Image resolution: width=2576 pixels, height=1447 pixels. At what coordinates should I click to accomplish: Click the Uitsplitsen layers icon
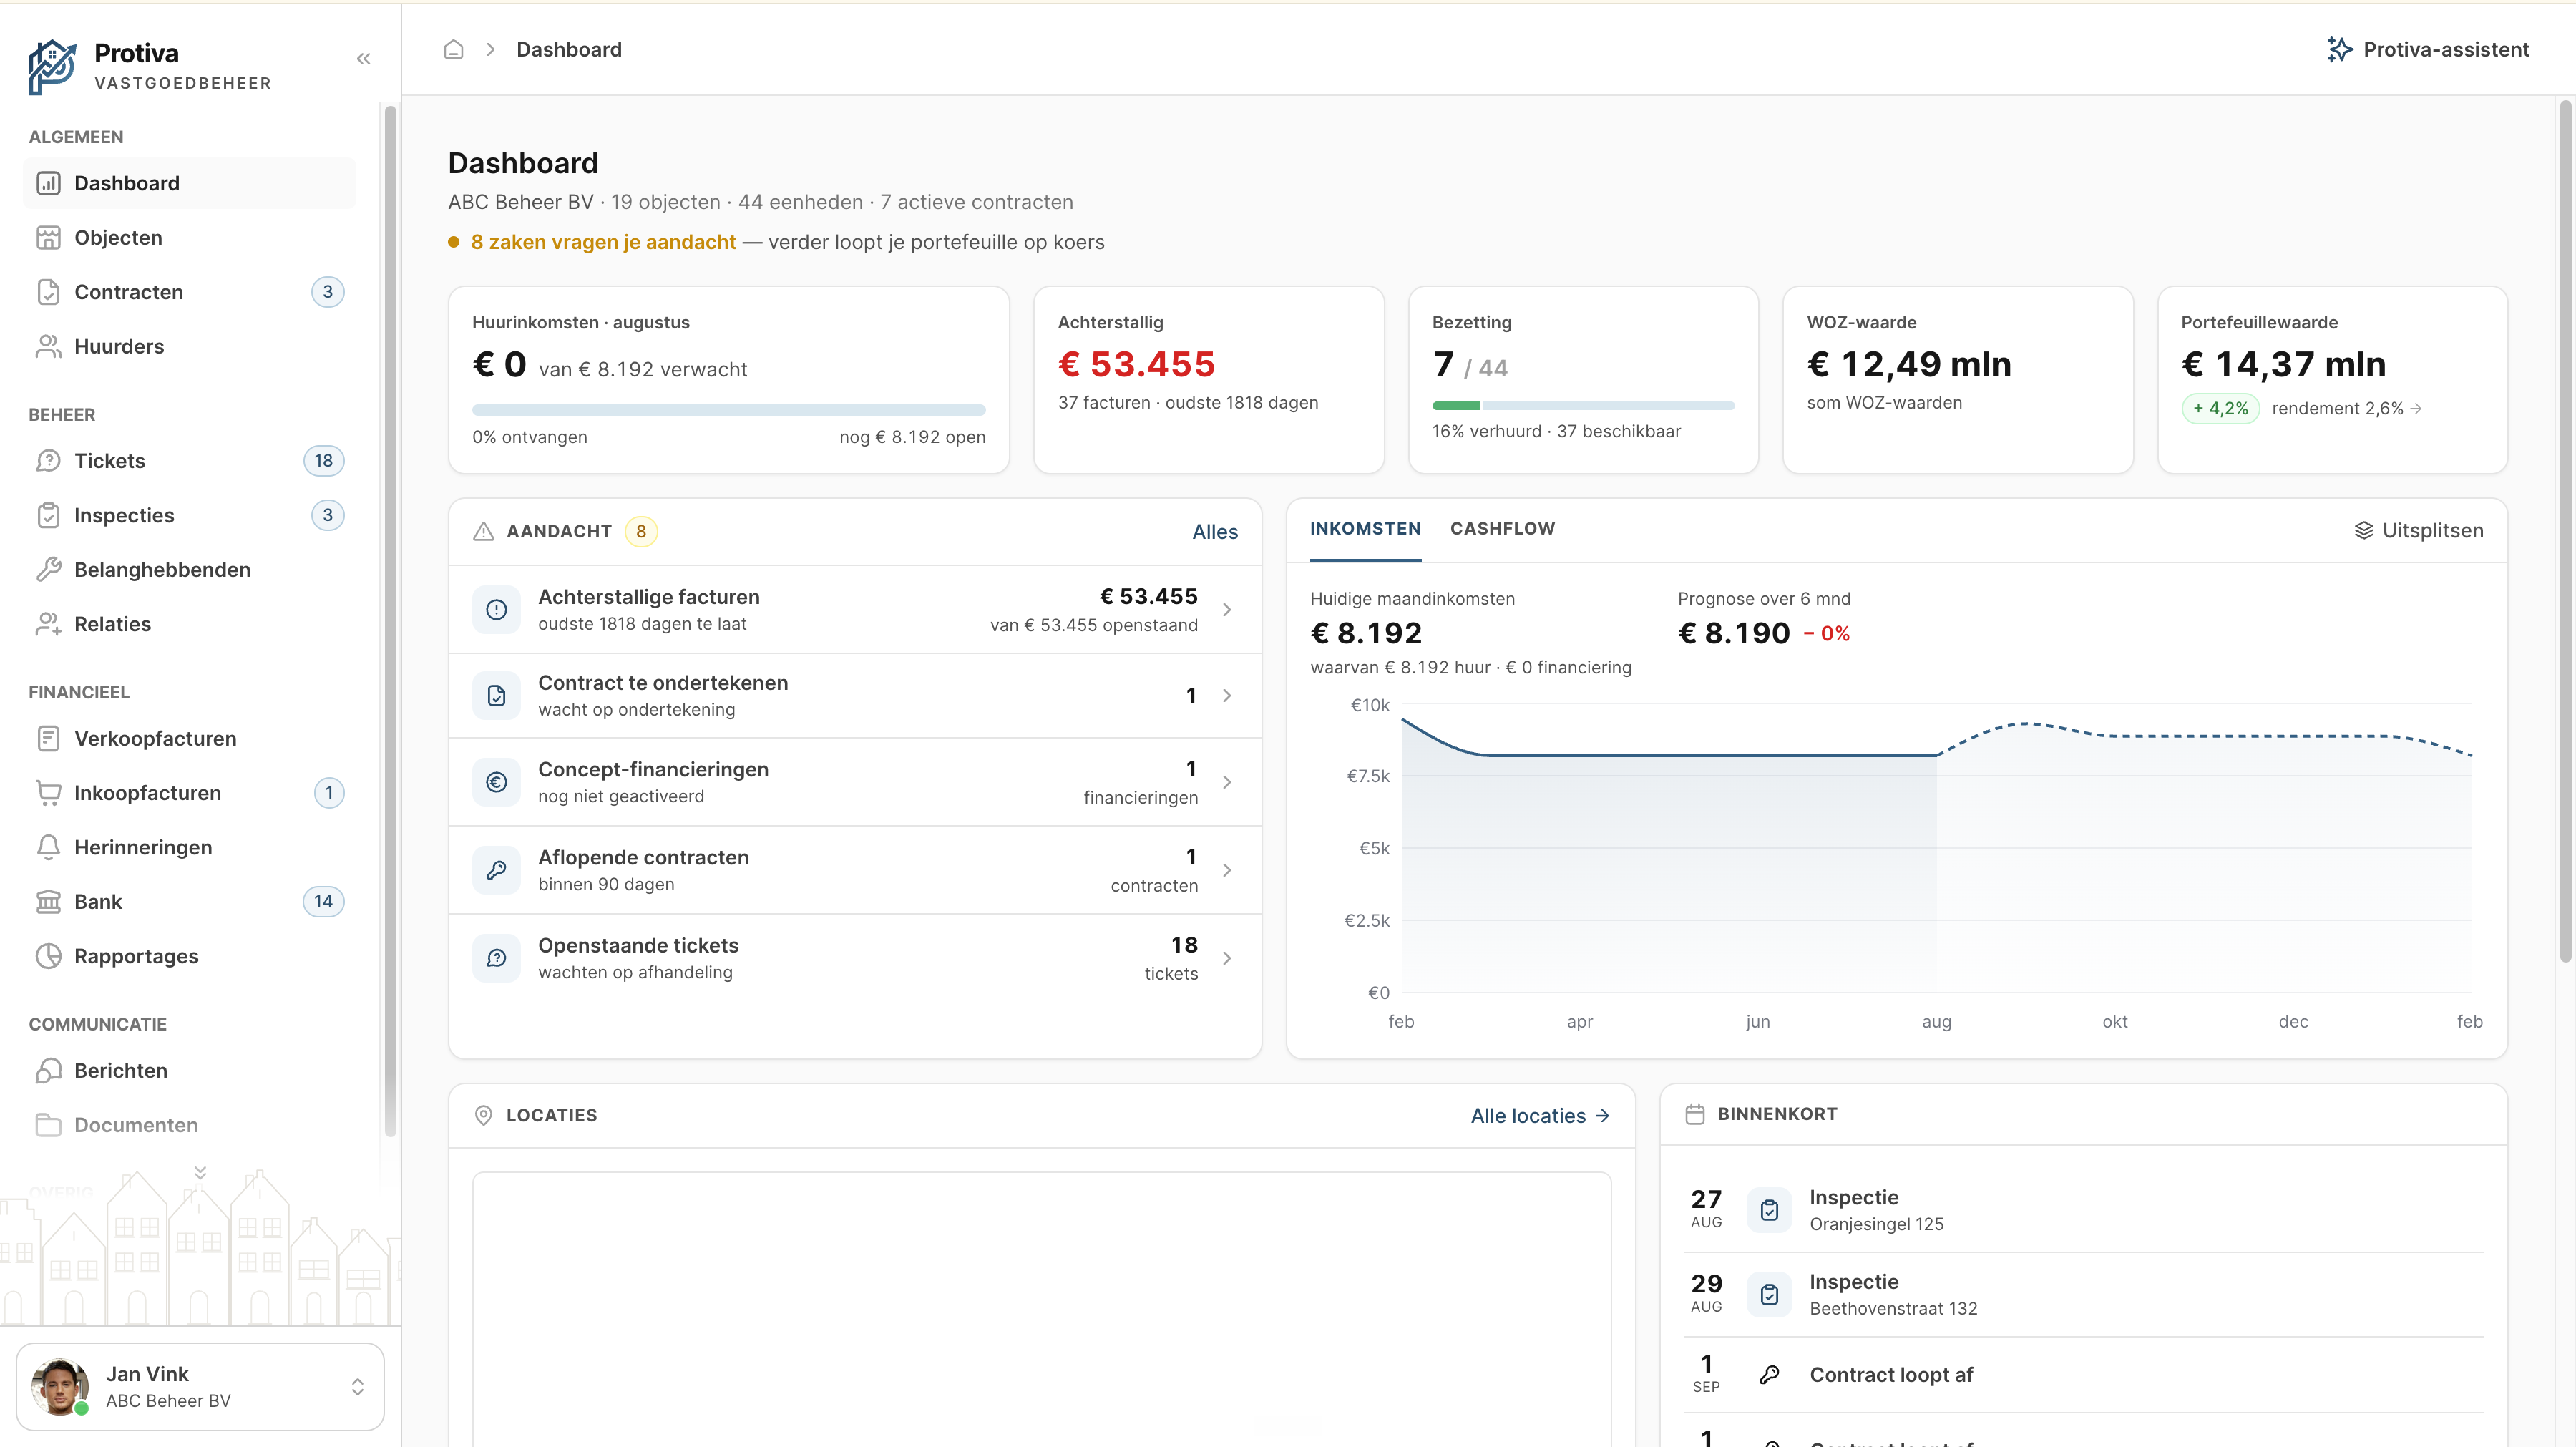2364,530
